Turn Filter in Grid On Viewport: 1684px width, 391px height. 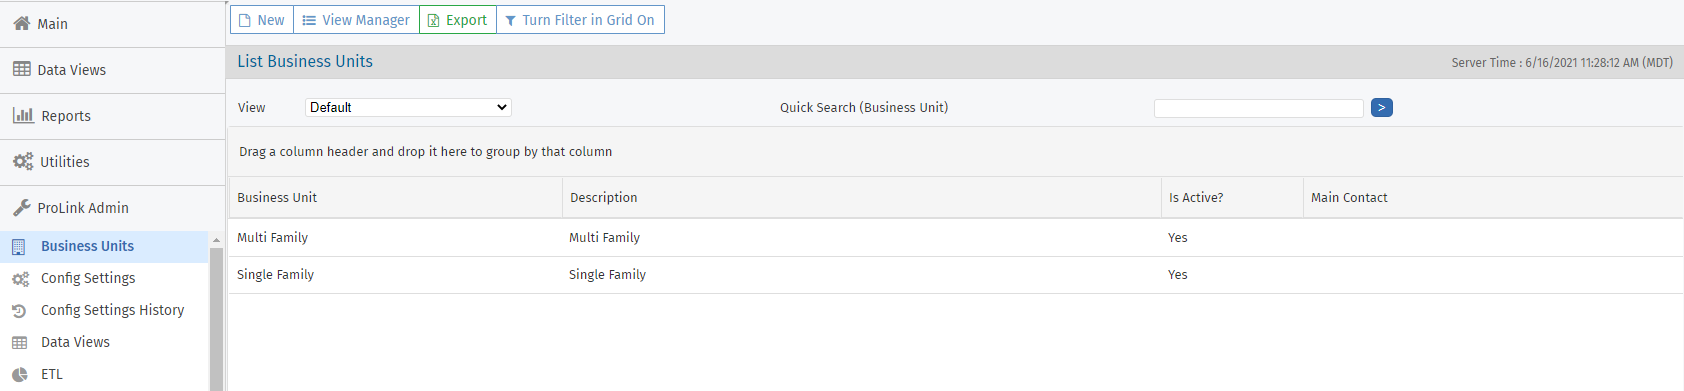pos(580,20)
